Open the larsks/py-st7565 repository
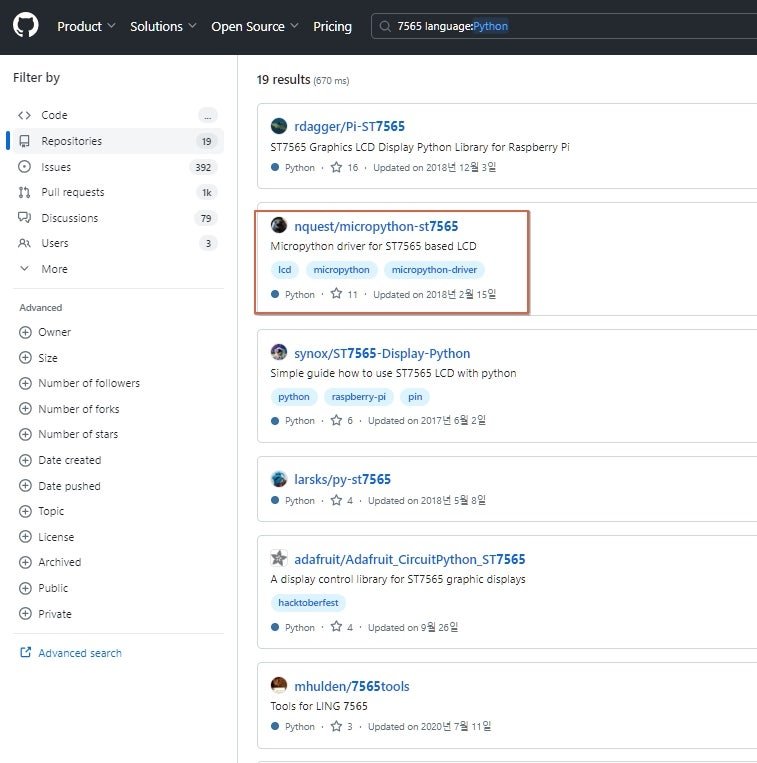 pyautogui.click(x=342, y=479)
